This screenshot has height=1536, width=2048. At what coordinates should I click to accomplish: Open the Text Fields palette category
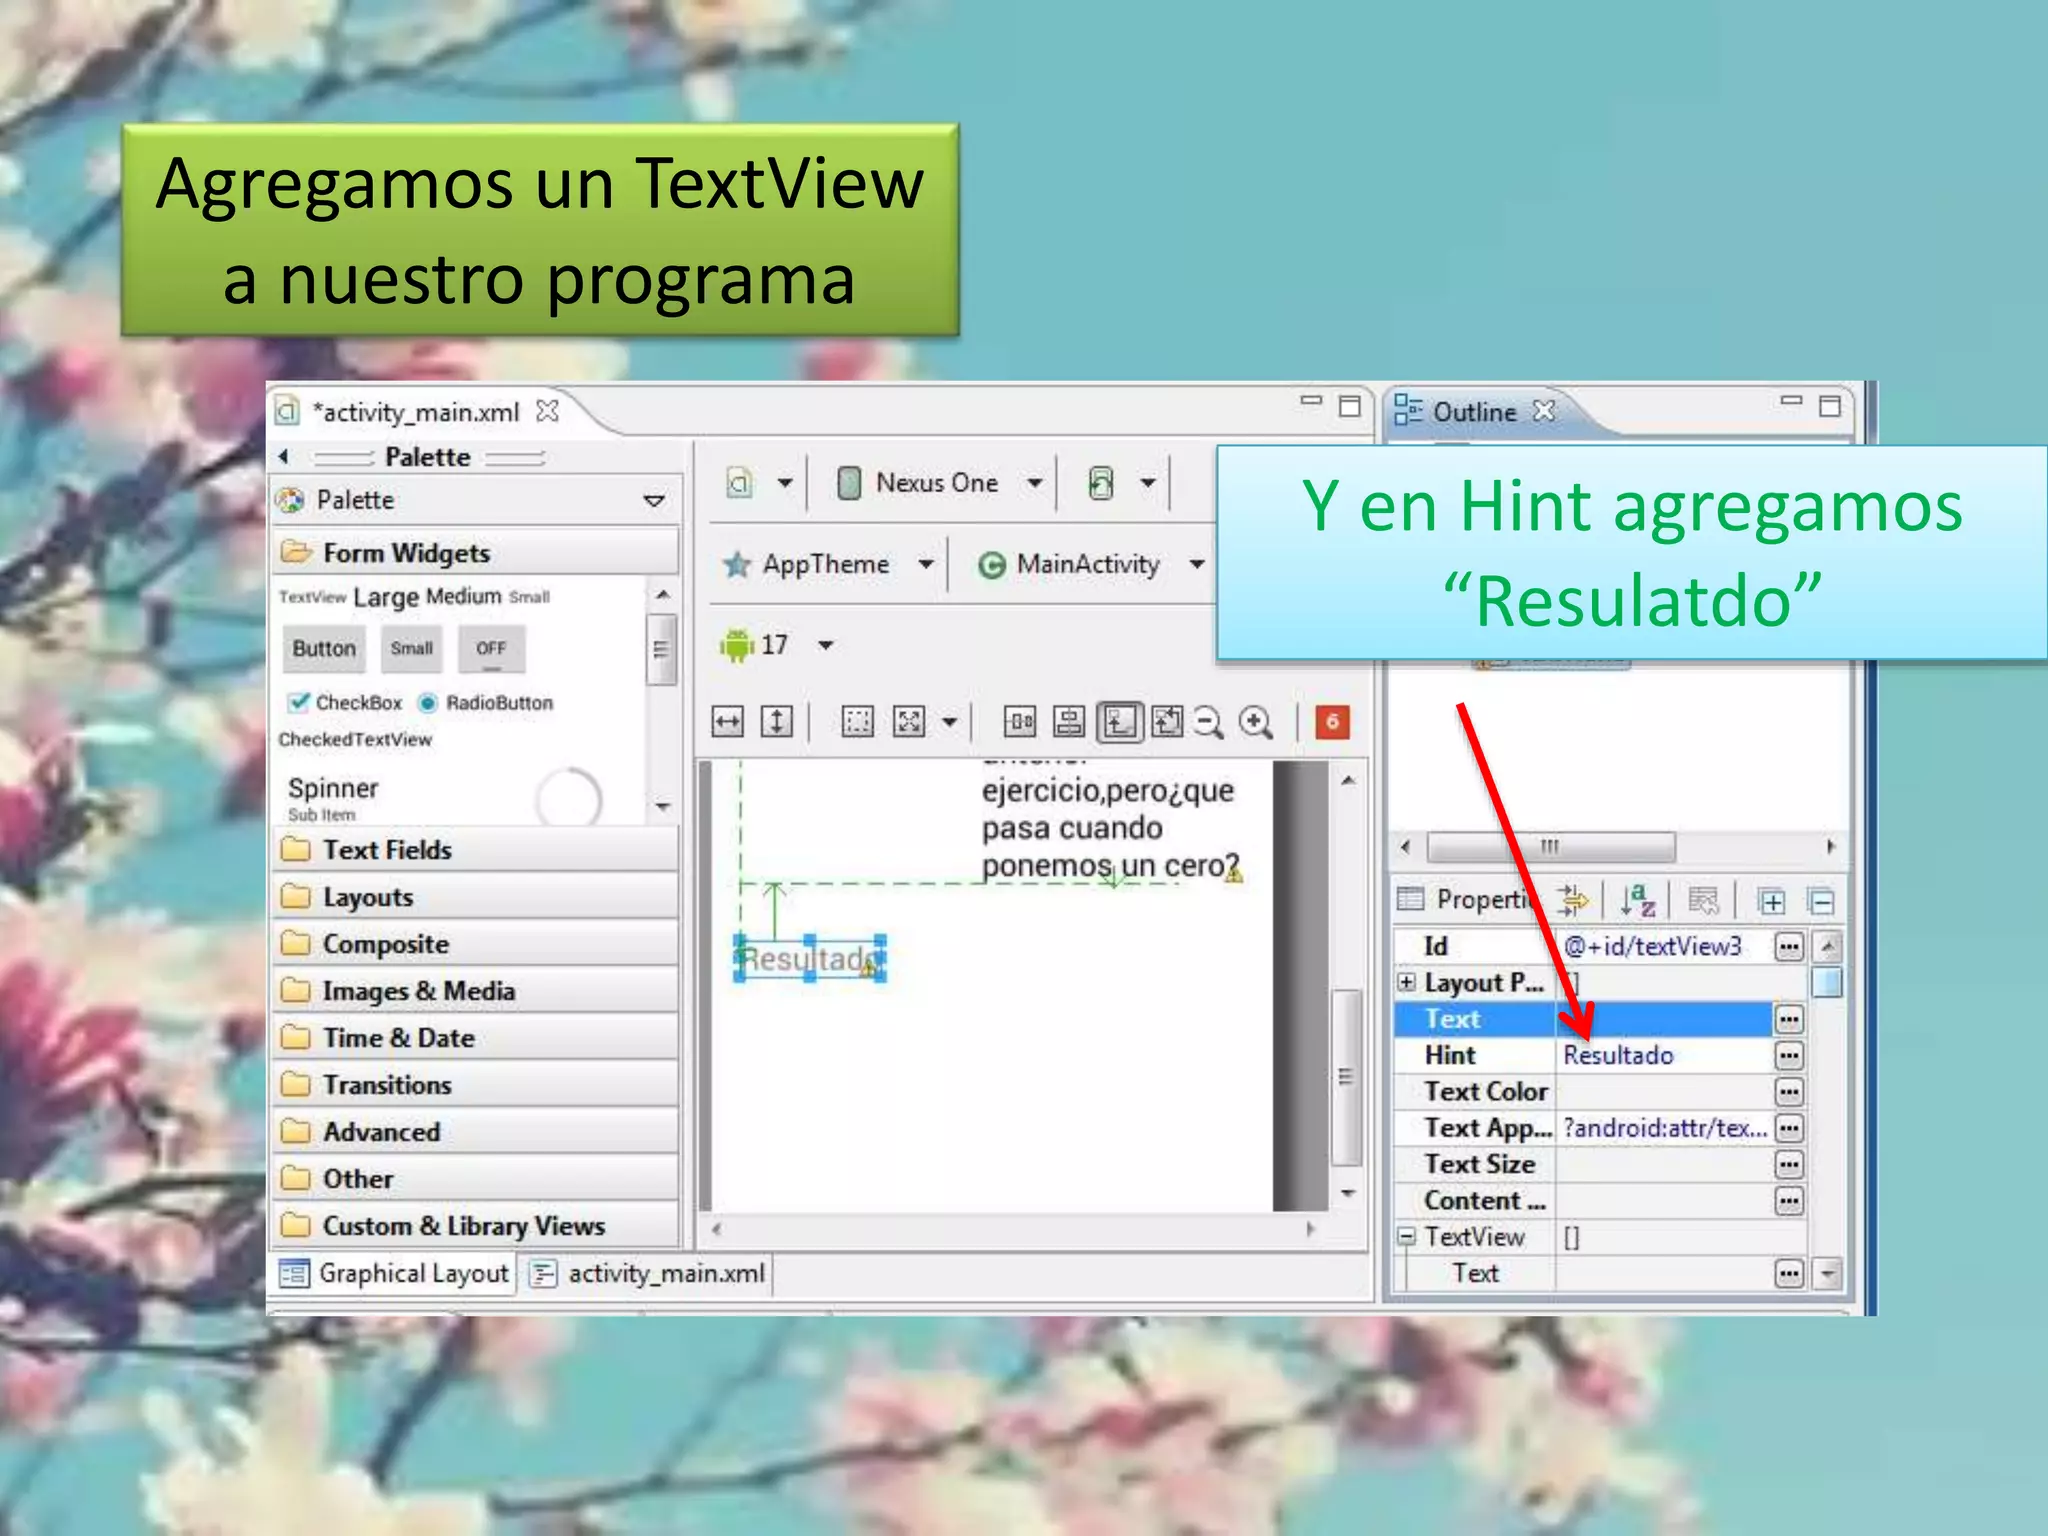tap(476, 850)
